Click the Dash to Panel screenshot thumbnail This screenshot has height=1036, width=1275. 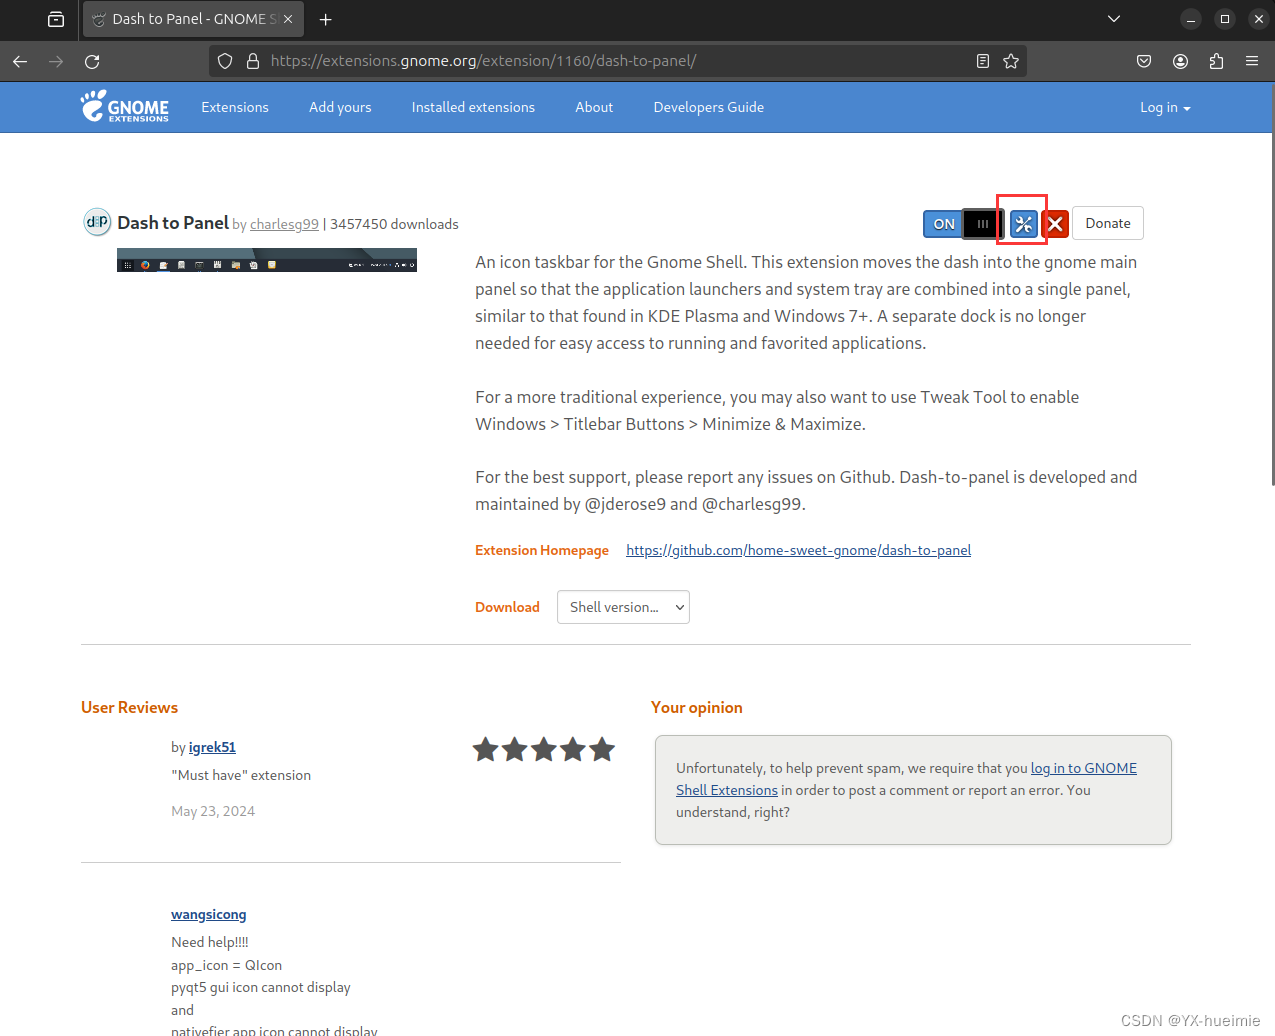tap(267, 260)
